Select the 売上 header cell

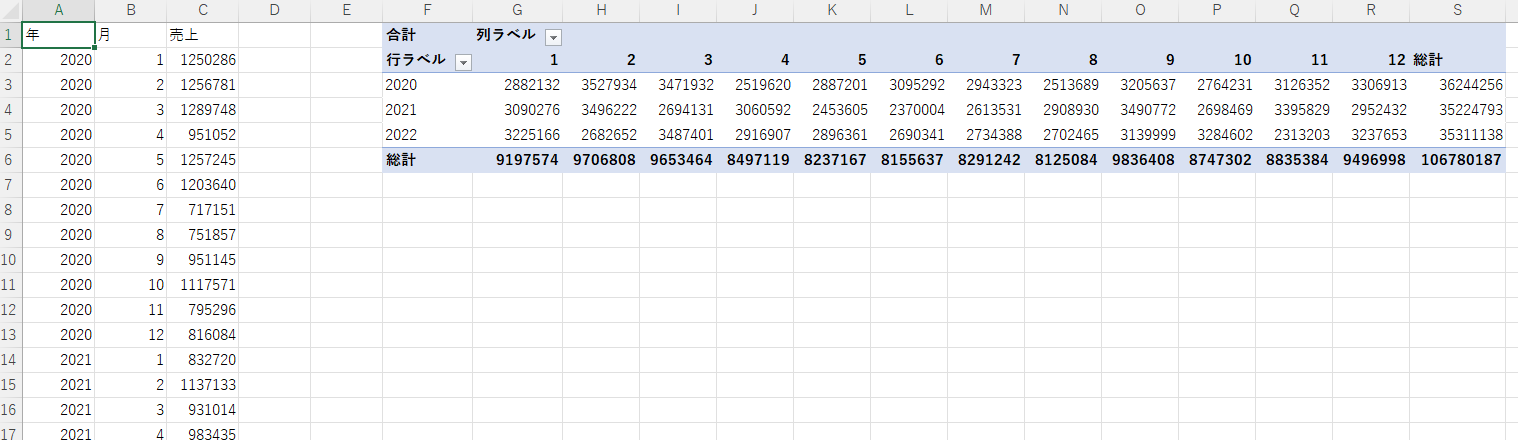202,35
